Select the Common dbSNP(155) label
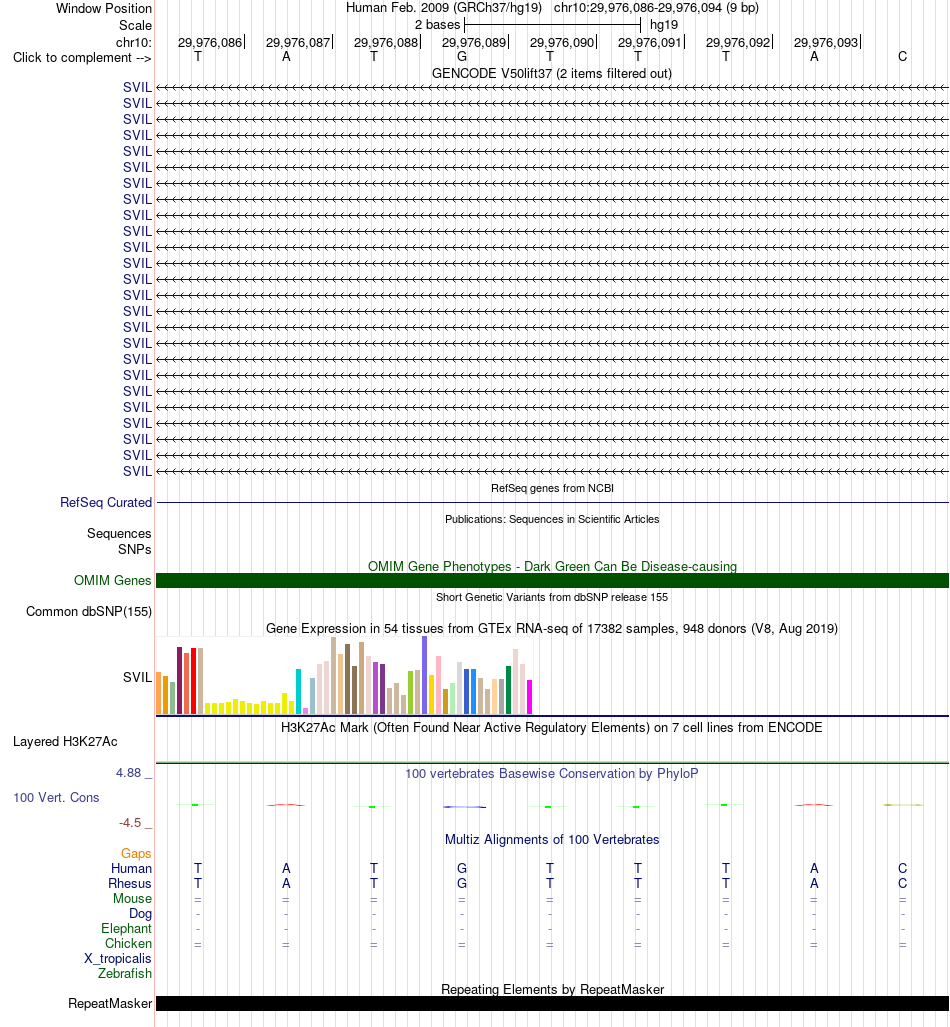 pos(88,611)
